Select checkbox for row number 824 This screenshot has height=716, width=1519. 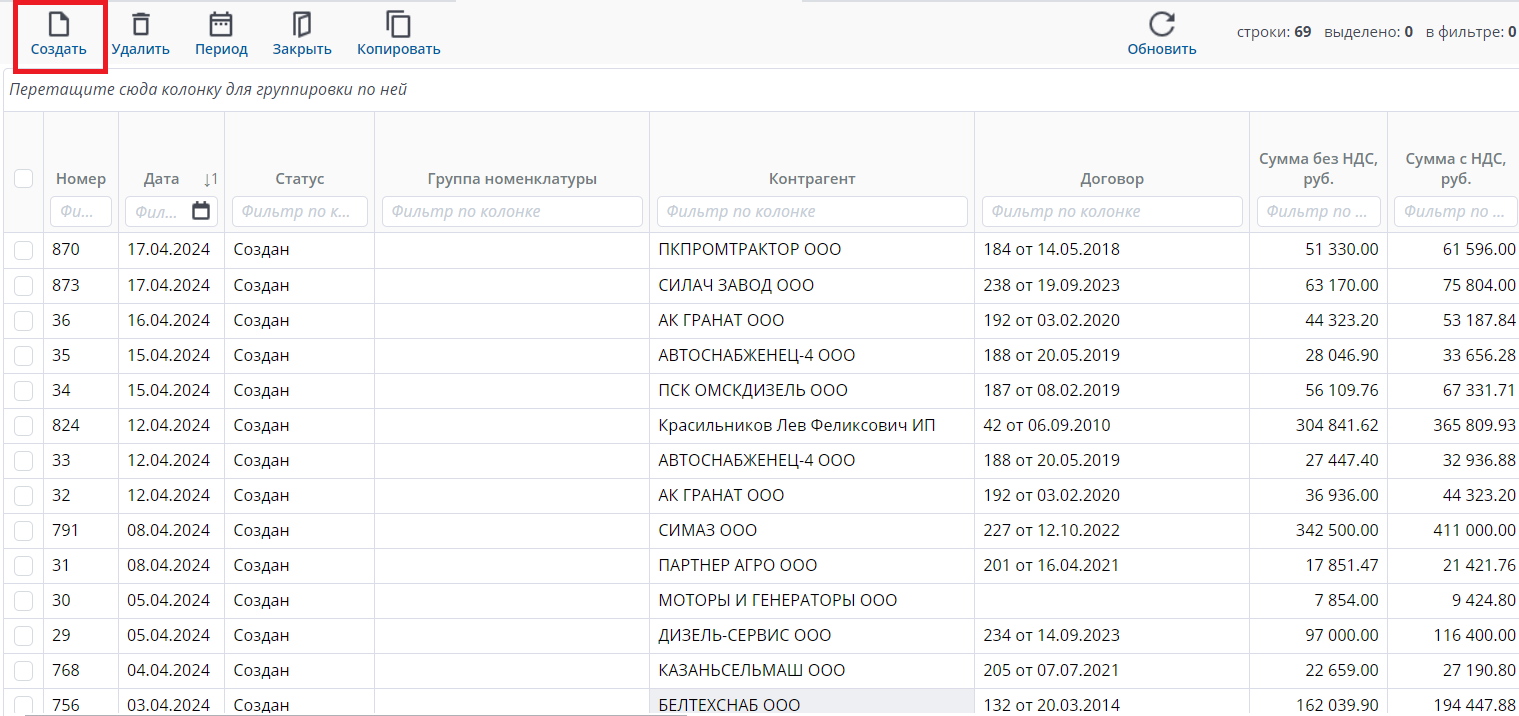click(x=24, y=425)
